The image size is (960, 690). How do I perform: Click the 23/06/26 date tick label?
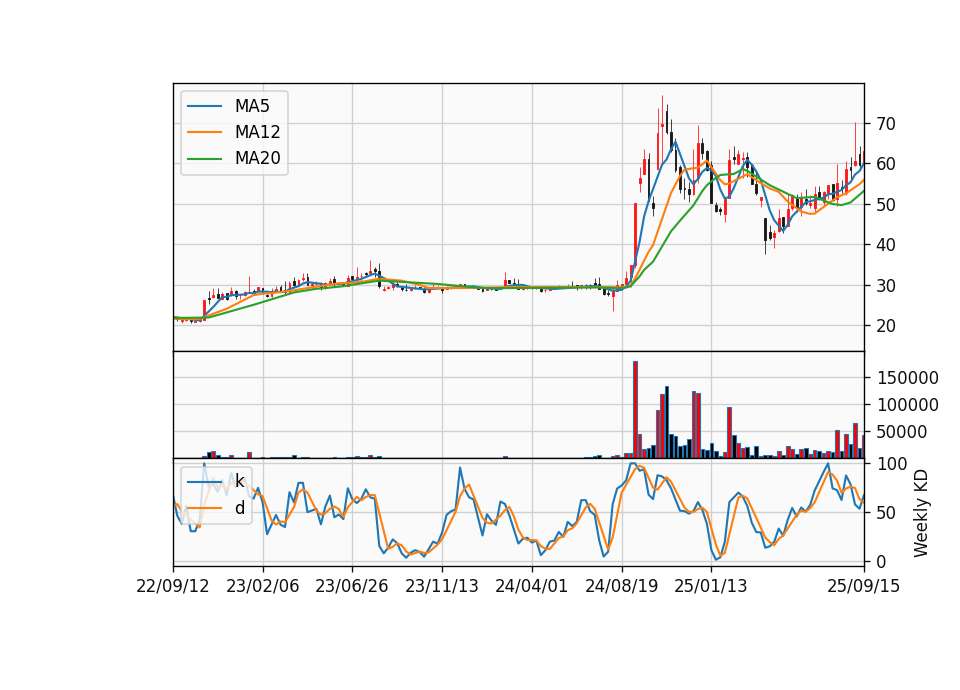352,586
